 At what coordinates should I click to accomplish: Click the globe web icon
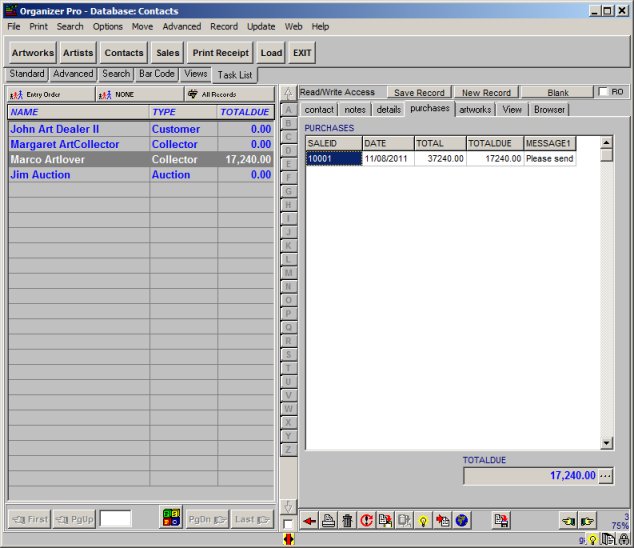pos(462,521)
